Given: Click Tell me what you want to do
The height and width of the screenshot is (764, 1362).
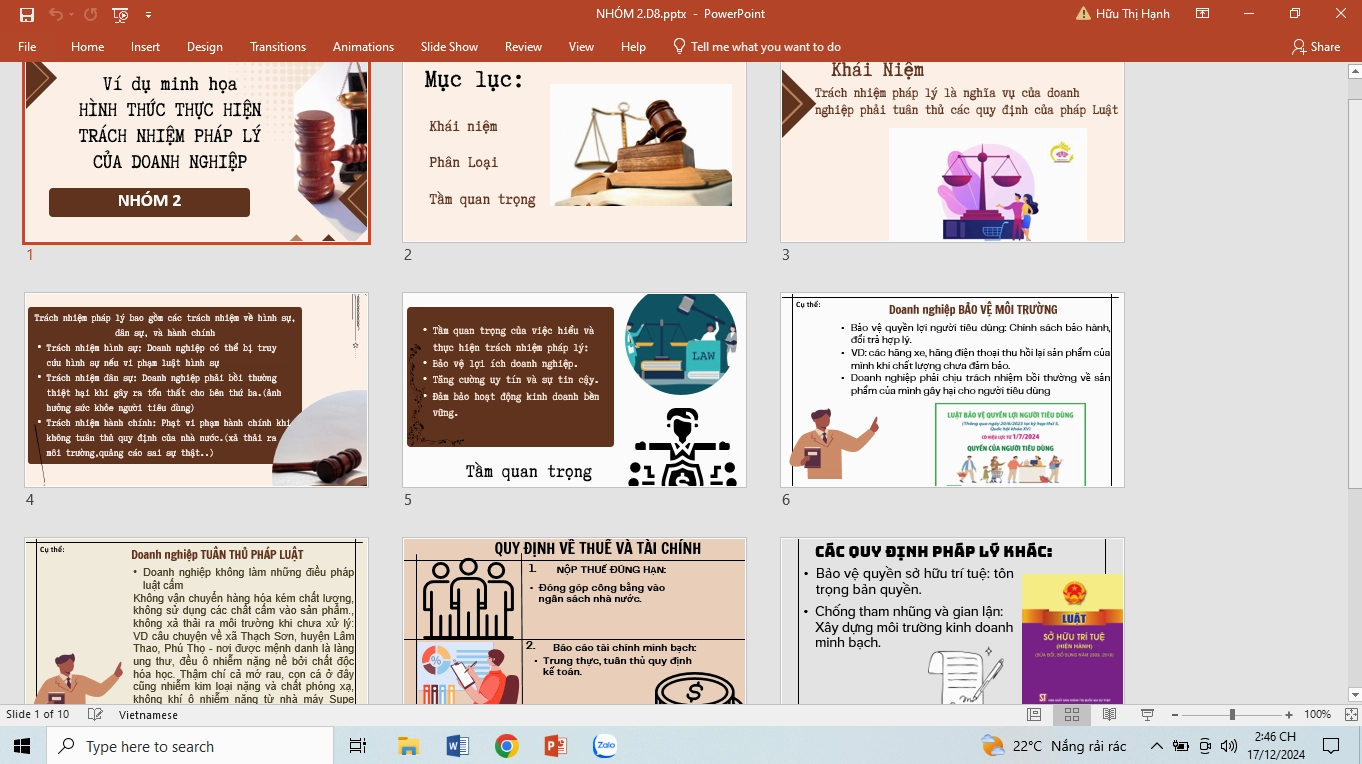Looking at the screenshot, I should [756, 47].
